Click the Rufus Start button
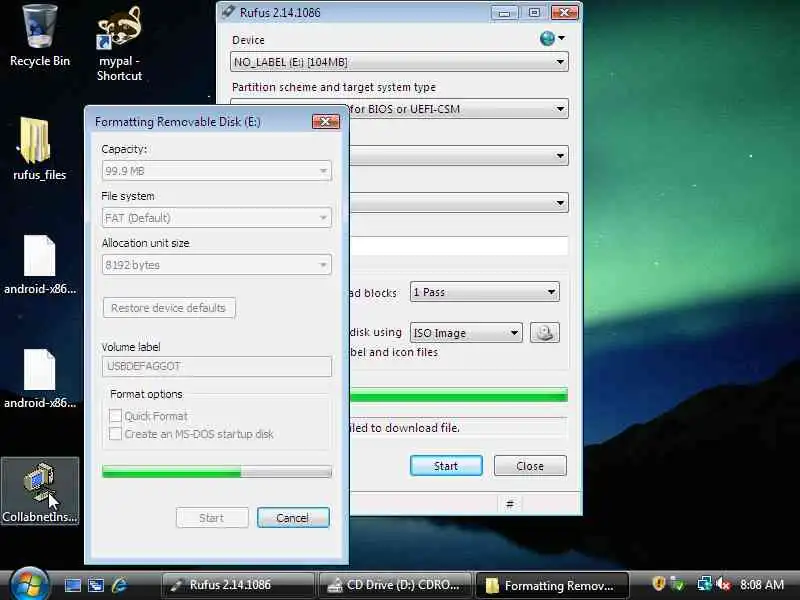 446,466
